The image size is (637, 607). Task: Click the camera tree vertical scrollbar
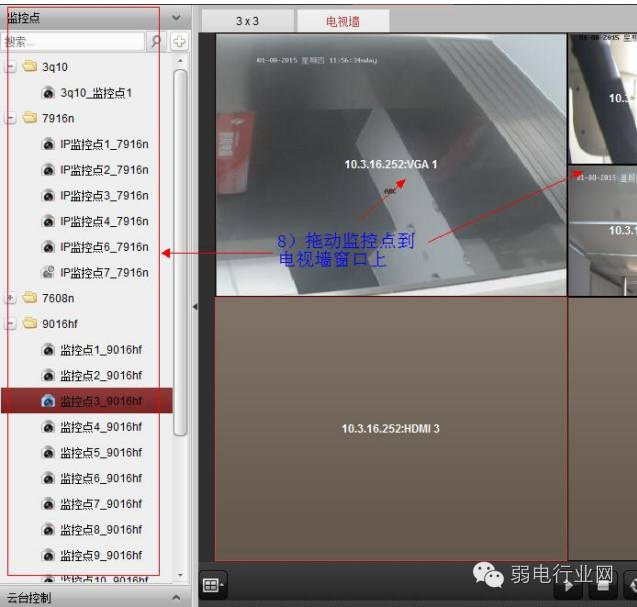coord(180,252)
